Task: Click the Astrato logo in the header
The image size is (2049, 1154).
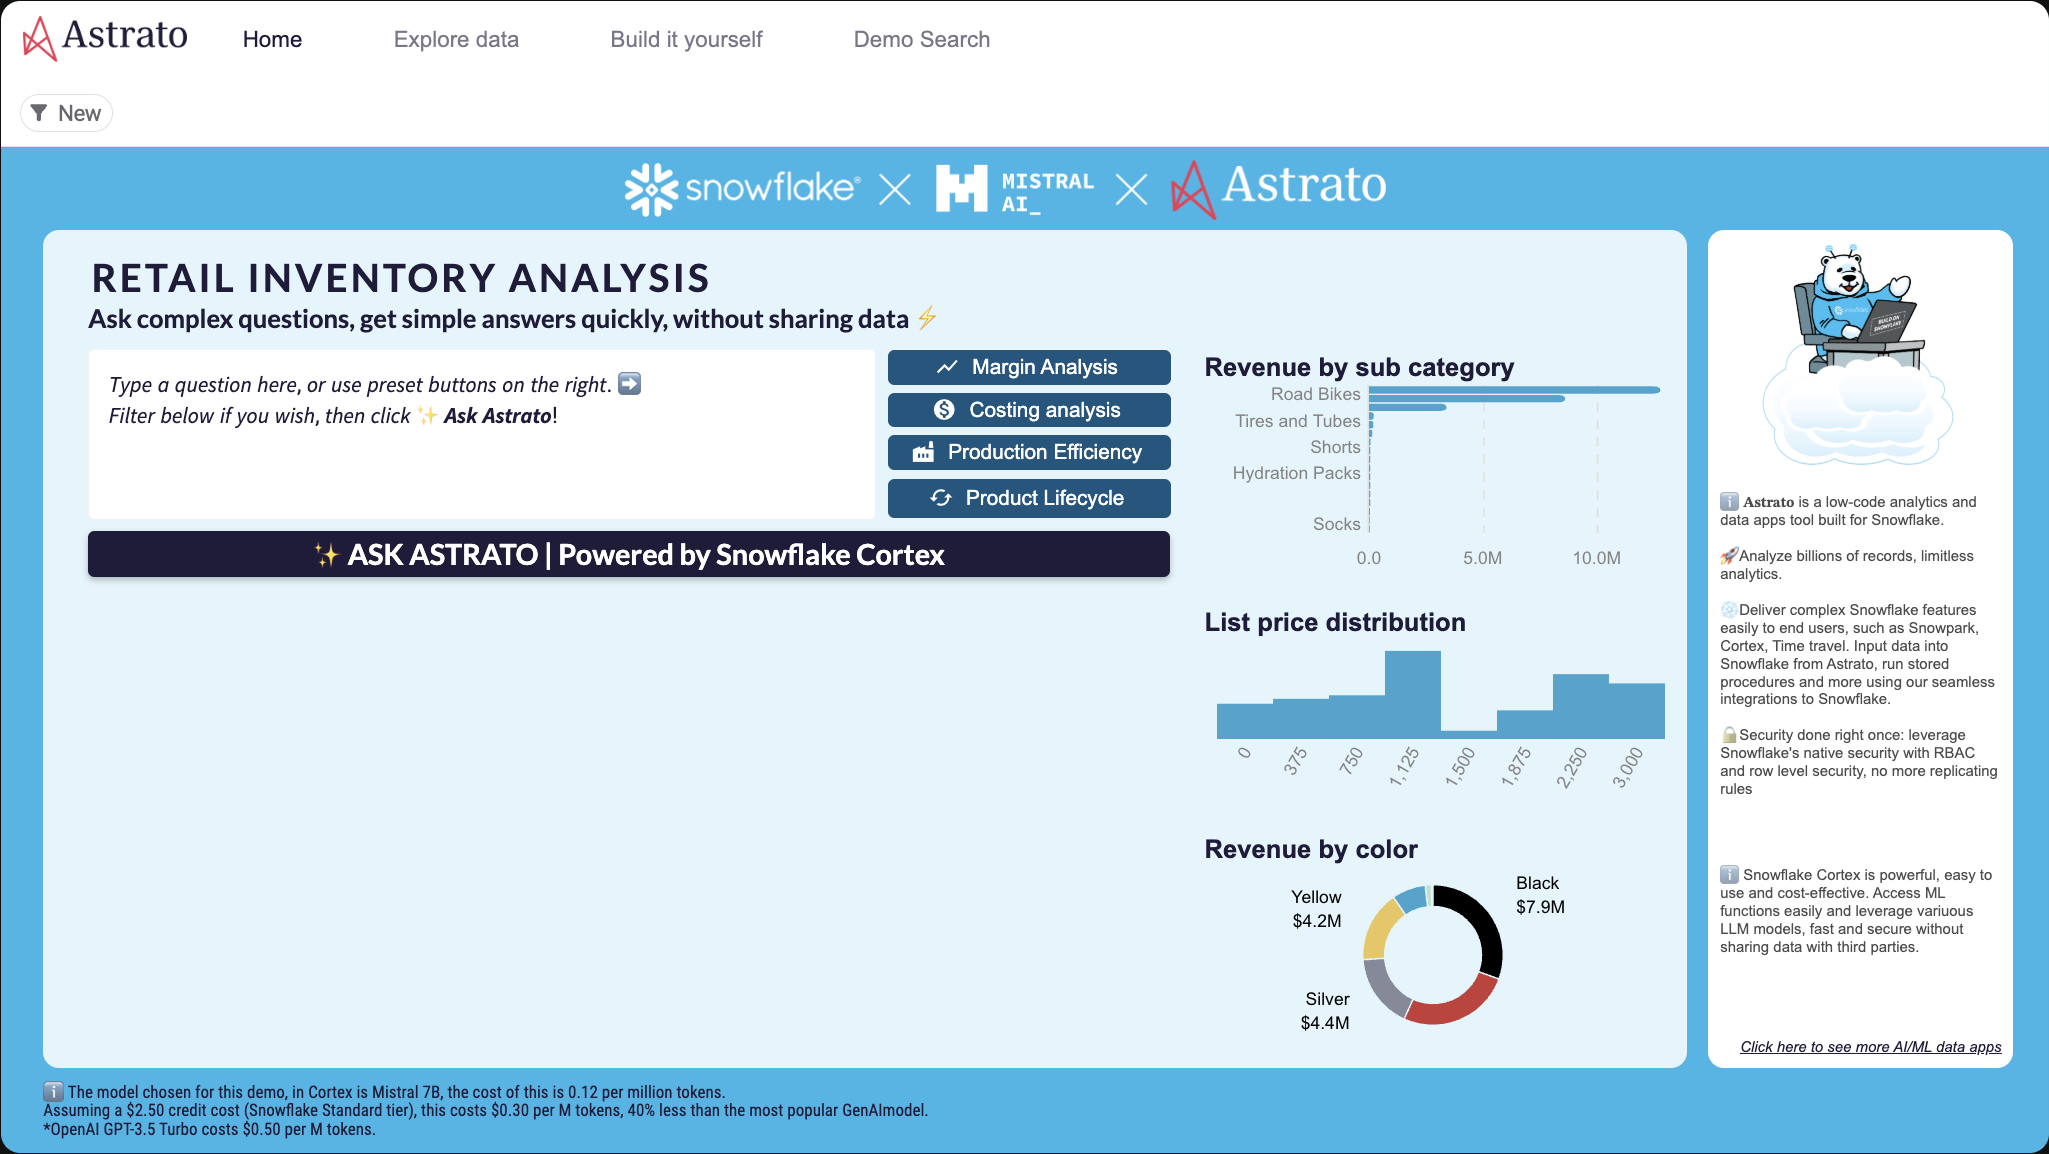Action: point(105,38)
